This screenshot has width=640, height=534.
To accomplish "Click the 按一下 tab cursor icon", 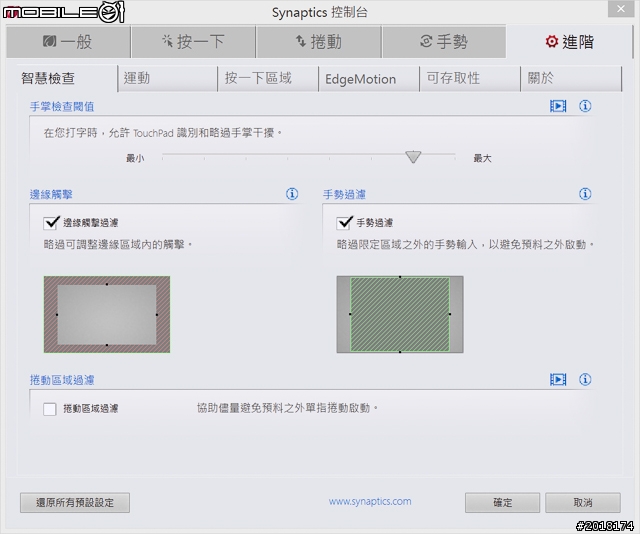I will tap(167, 41).
